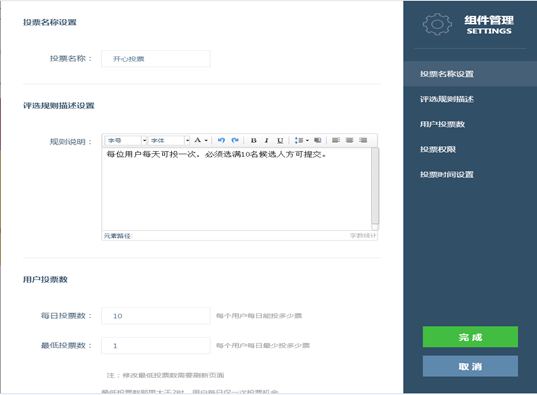The width and height of the screenshot is (537, 395).
Task: Align text left in rule editor
Action: coord(336,140)
